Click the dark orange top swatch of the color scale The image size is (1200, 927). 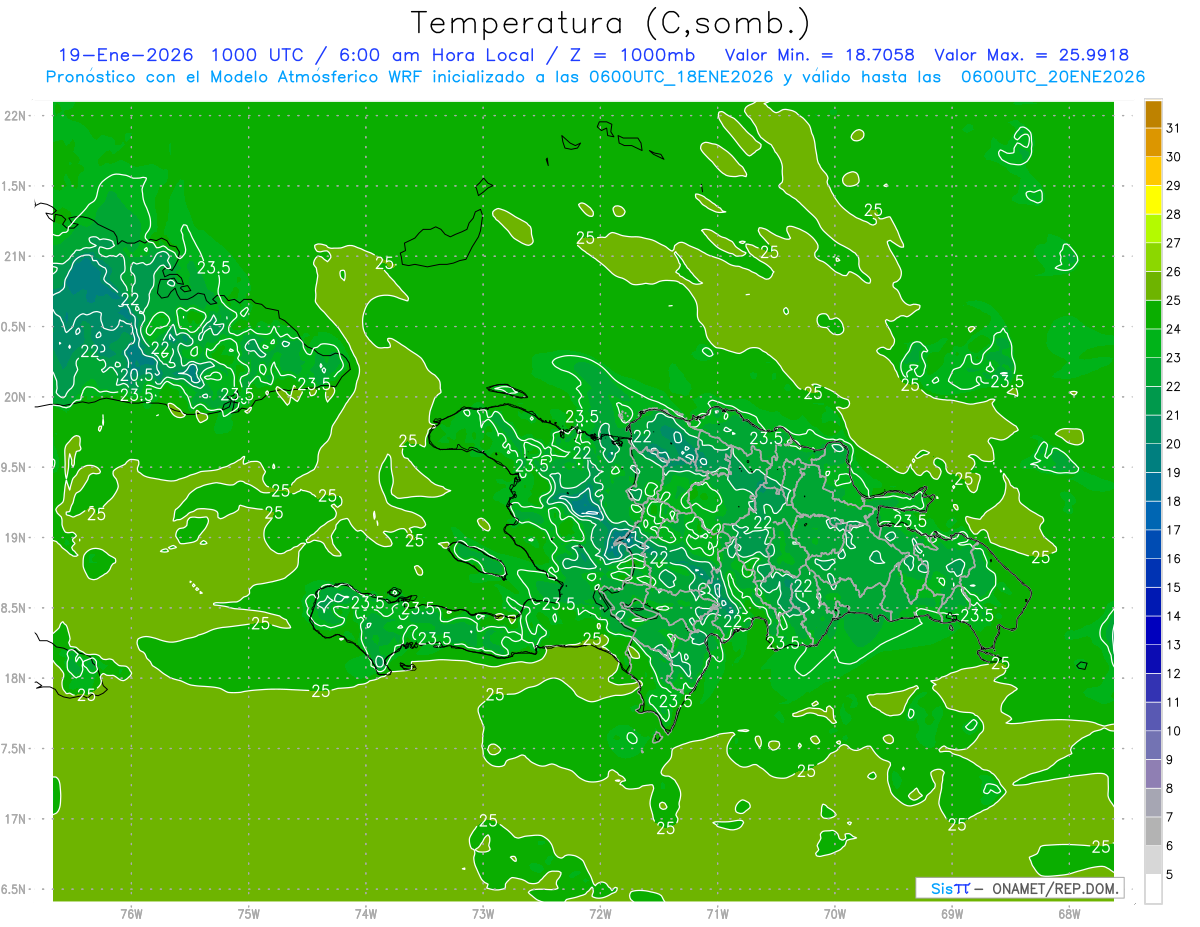(x=1153, y=114)
